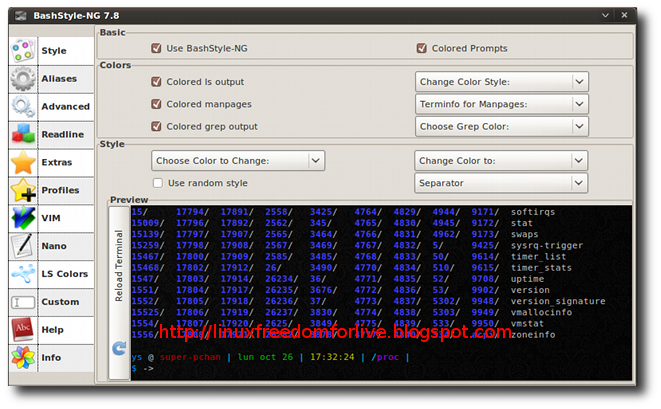Click 'timer_stats' entry in preview
This screenshot has width=661, height=409.
(541, 268)
